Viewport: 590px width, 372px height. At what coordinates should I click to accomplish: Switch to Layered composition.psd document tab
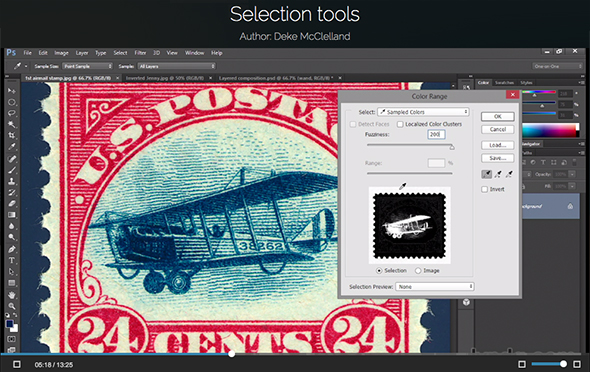click(x=276, y=78)
